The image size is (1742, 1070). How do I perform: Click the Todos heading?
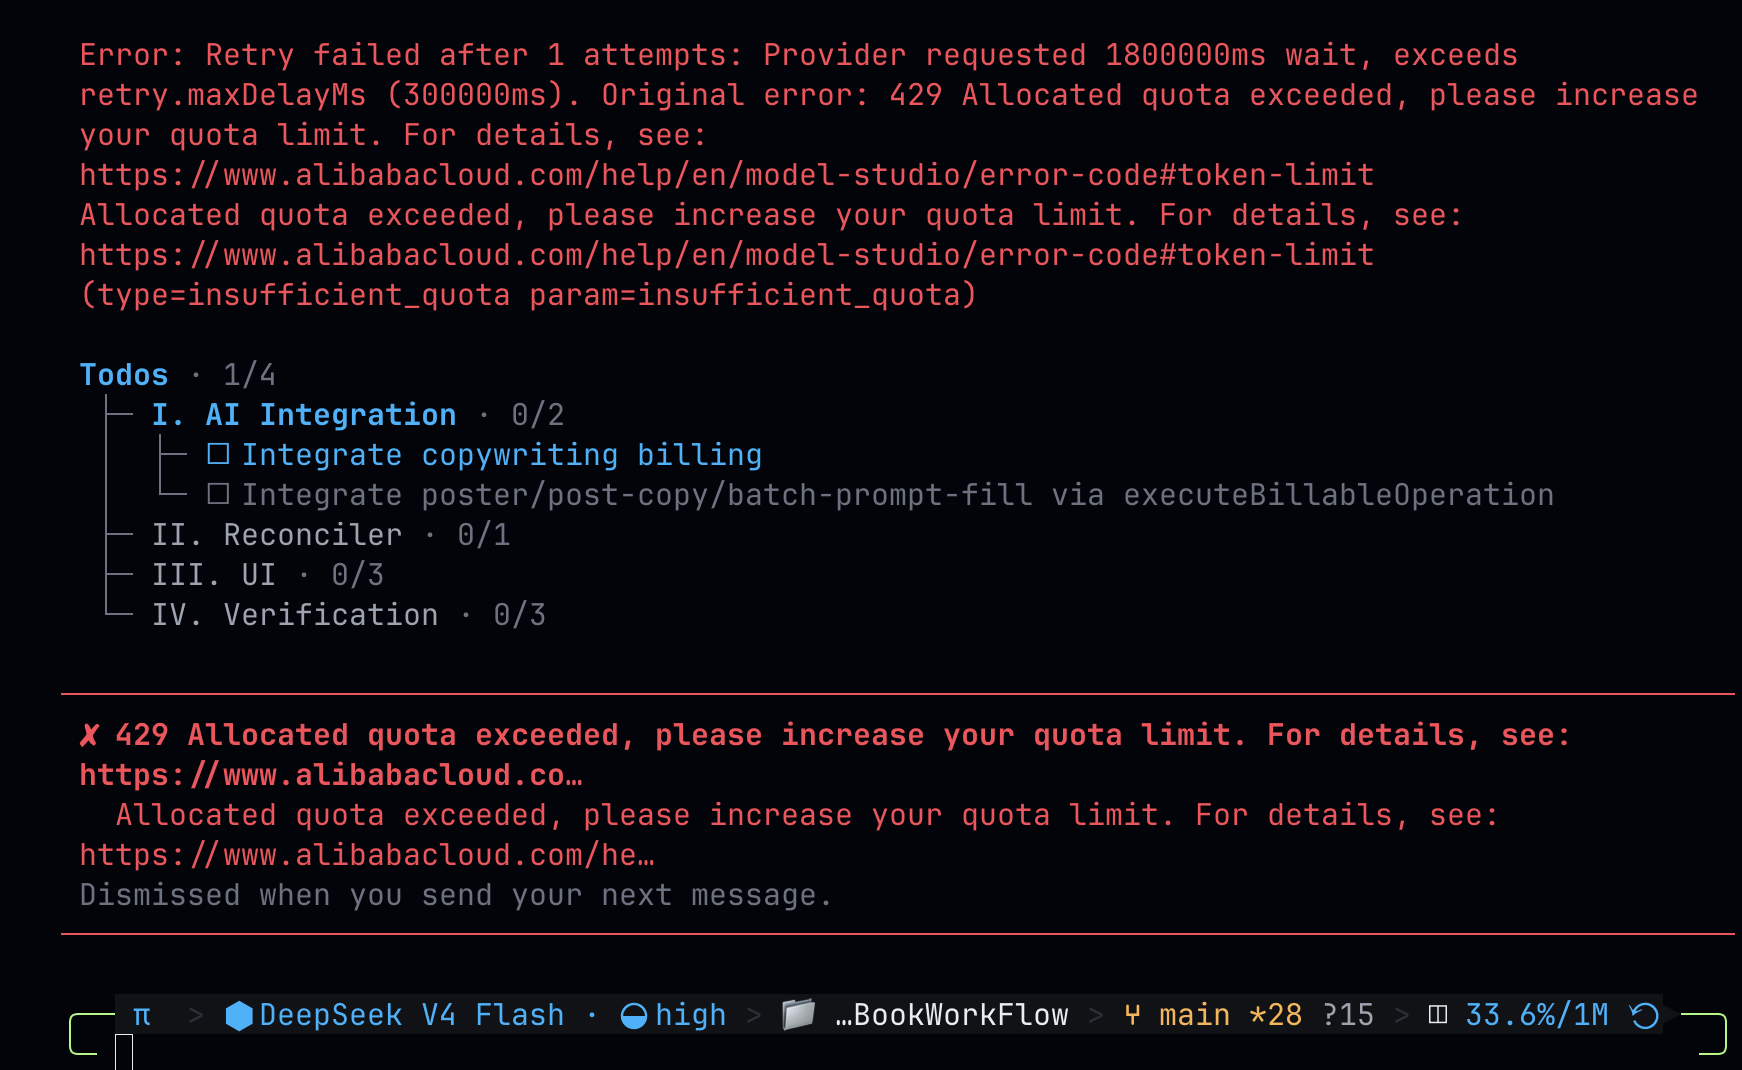click(x=124, y=375)
